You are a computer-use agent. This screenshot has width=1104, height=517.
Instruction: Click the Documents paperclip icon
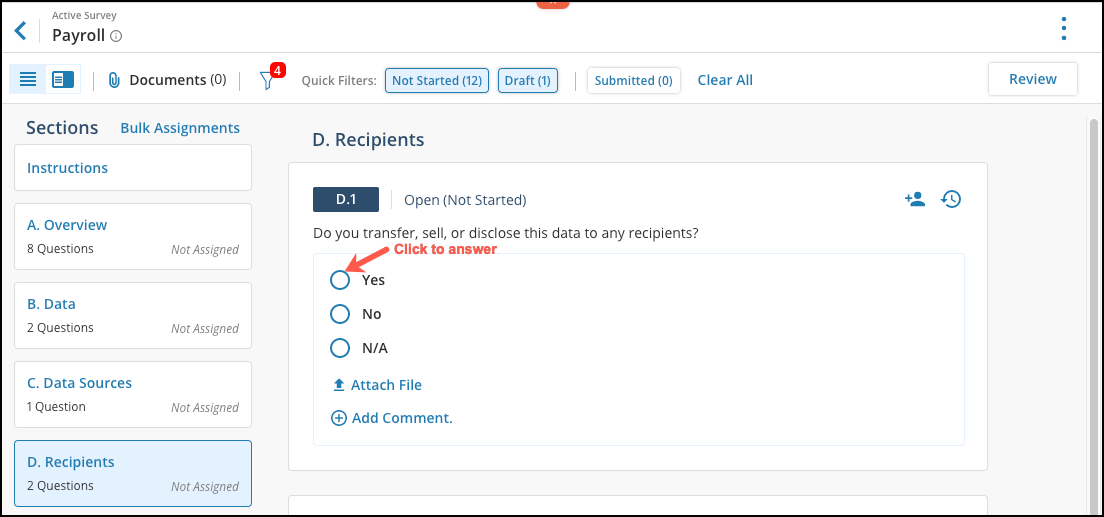click(x=113, y=80)
